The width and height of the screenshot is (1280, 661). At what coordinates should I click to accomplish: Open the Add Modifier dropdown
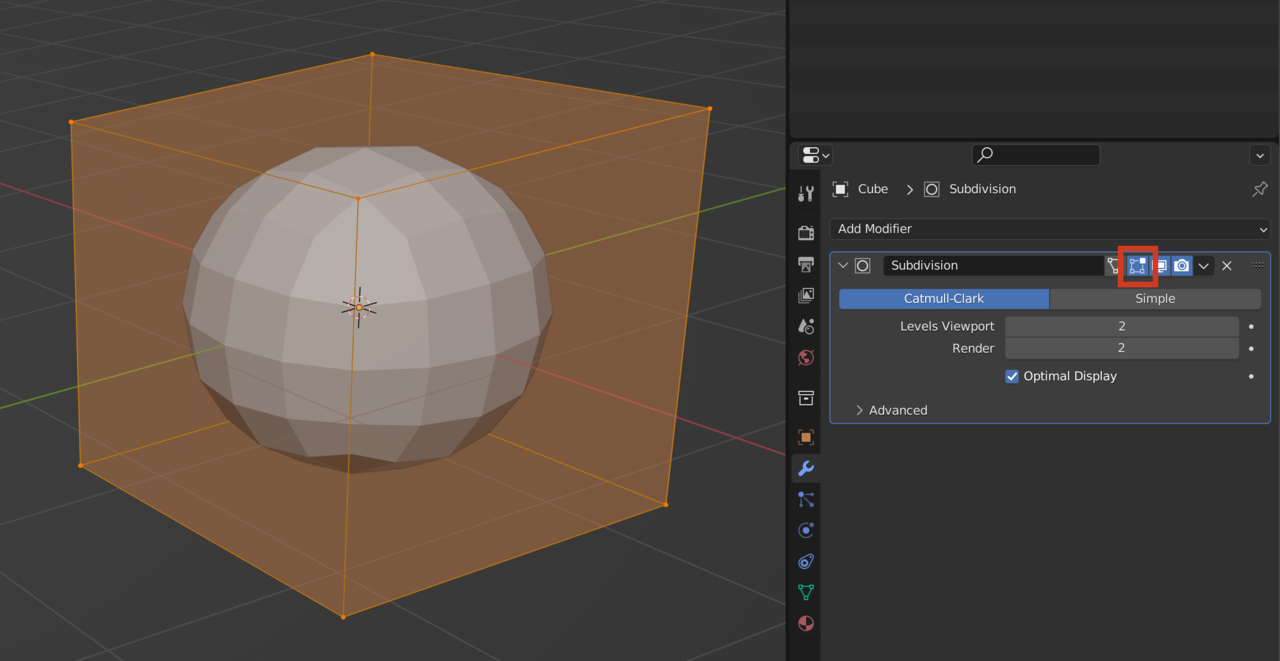pyautogui.click(x=1050, y=229)
